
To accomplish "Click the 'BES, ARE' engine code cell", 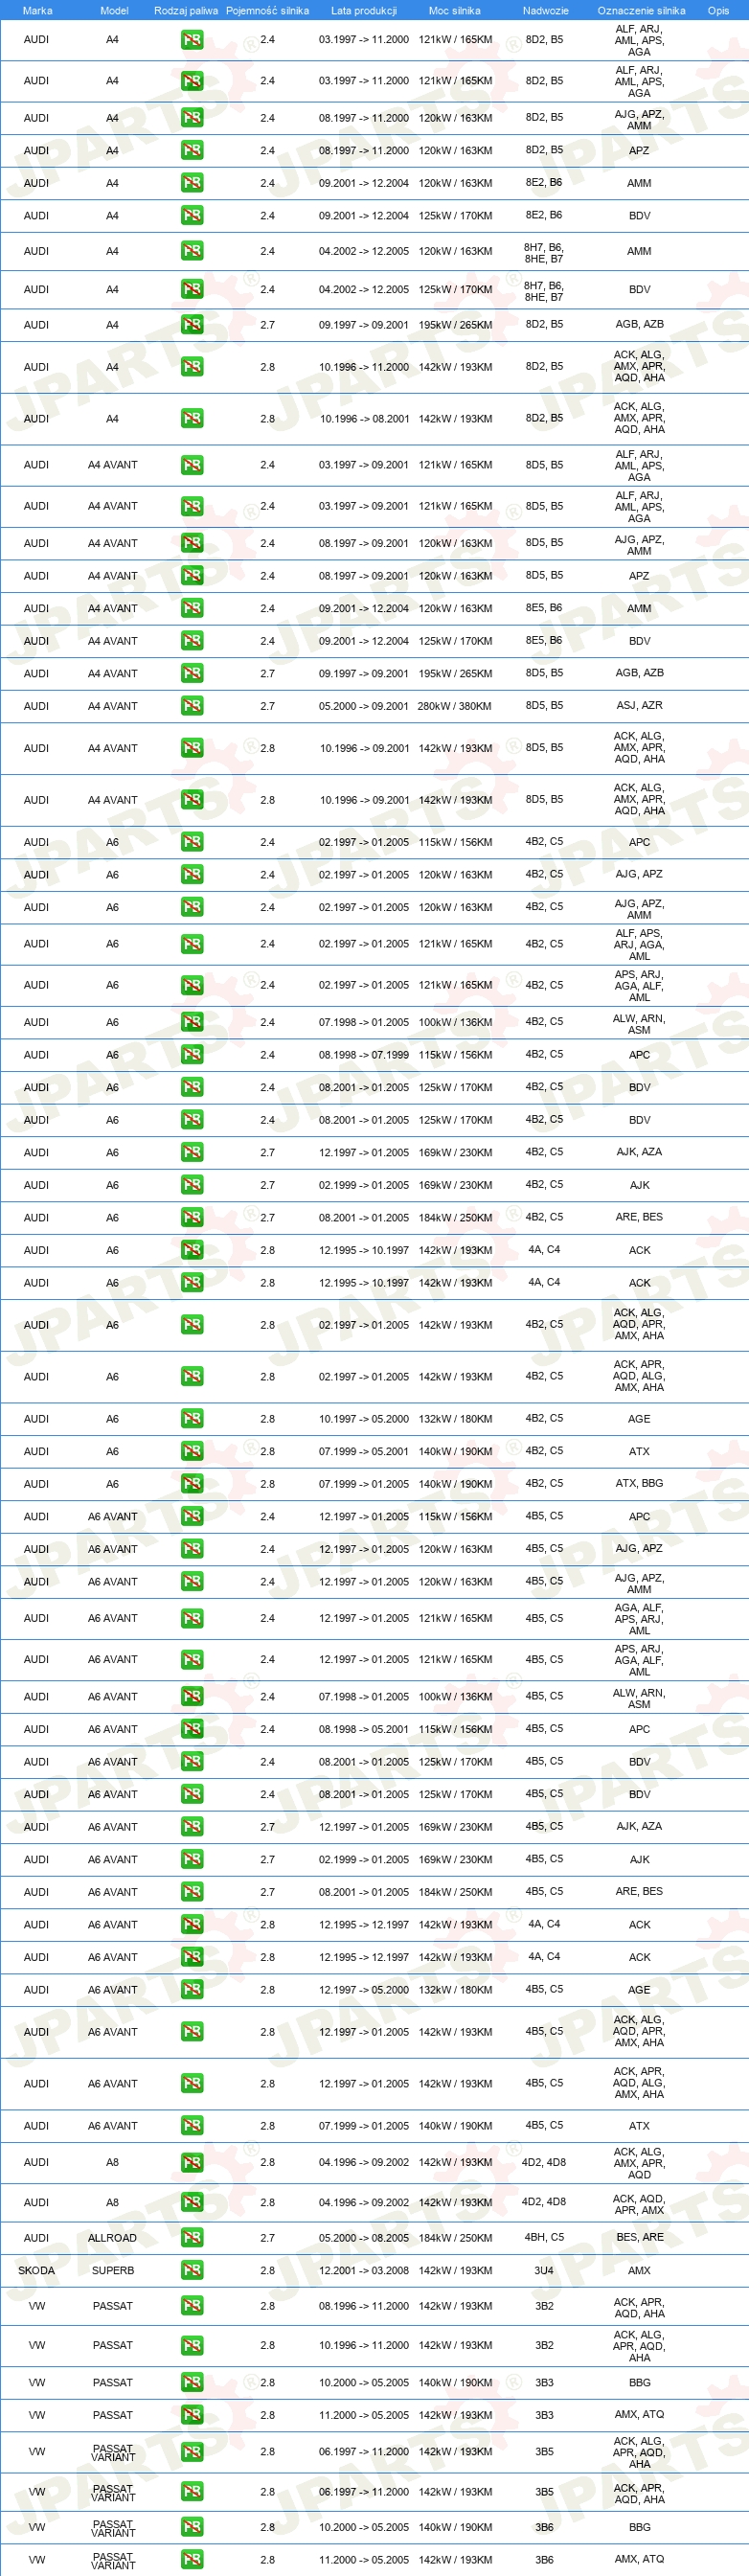I will tap(640, 2237).
